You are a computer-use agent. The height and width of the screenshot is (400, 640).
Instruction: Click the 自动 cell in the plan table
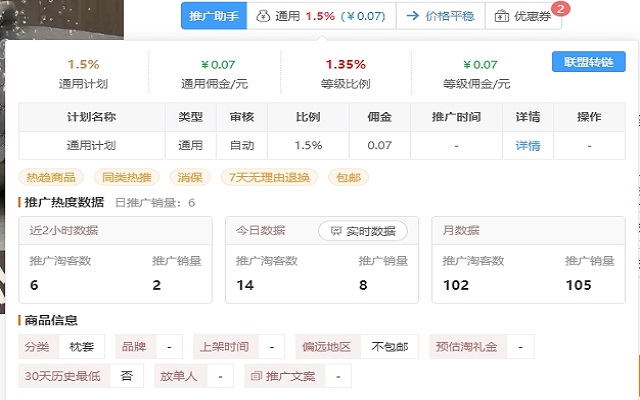point(242,145)
